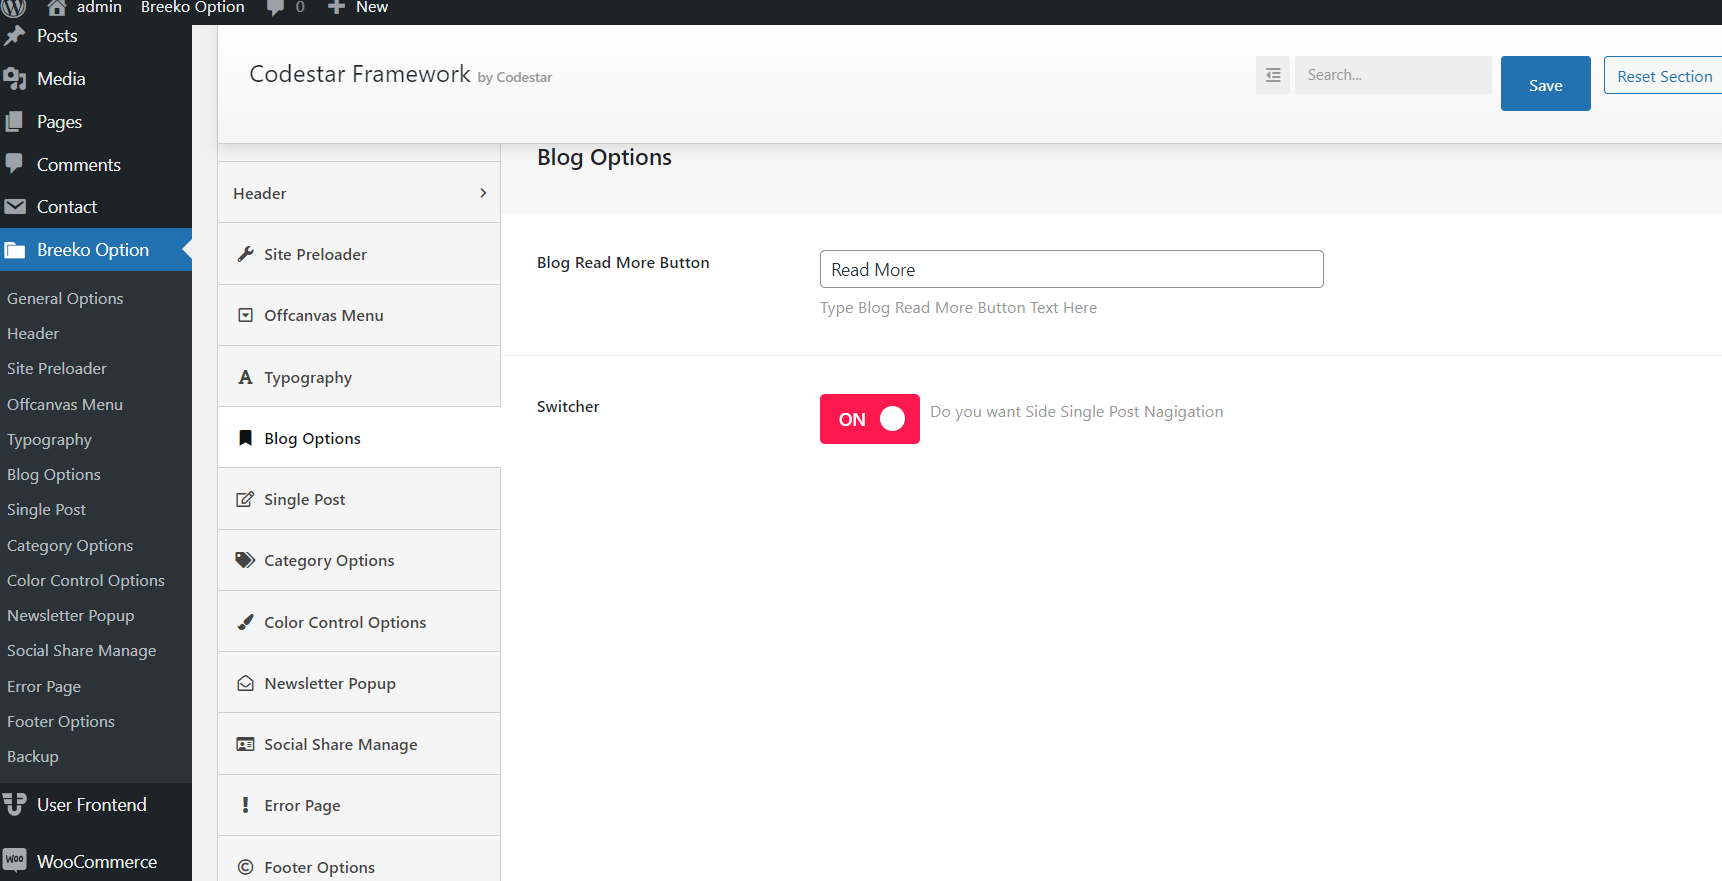This screenshot has width=1722, height=881.
Task: Select Footer Options in the framework tabs
Action: [x=319, y=867]
